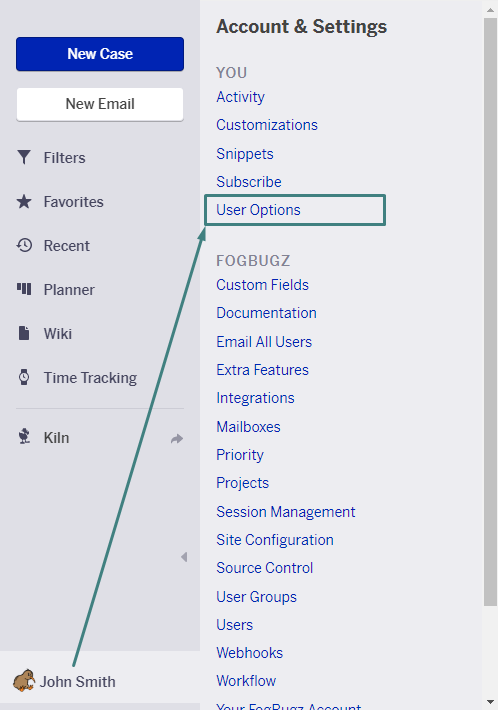
Task: Go to Customizations settings
Action: tap(267, 125)
